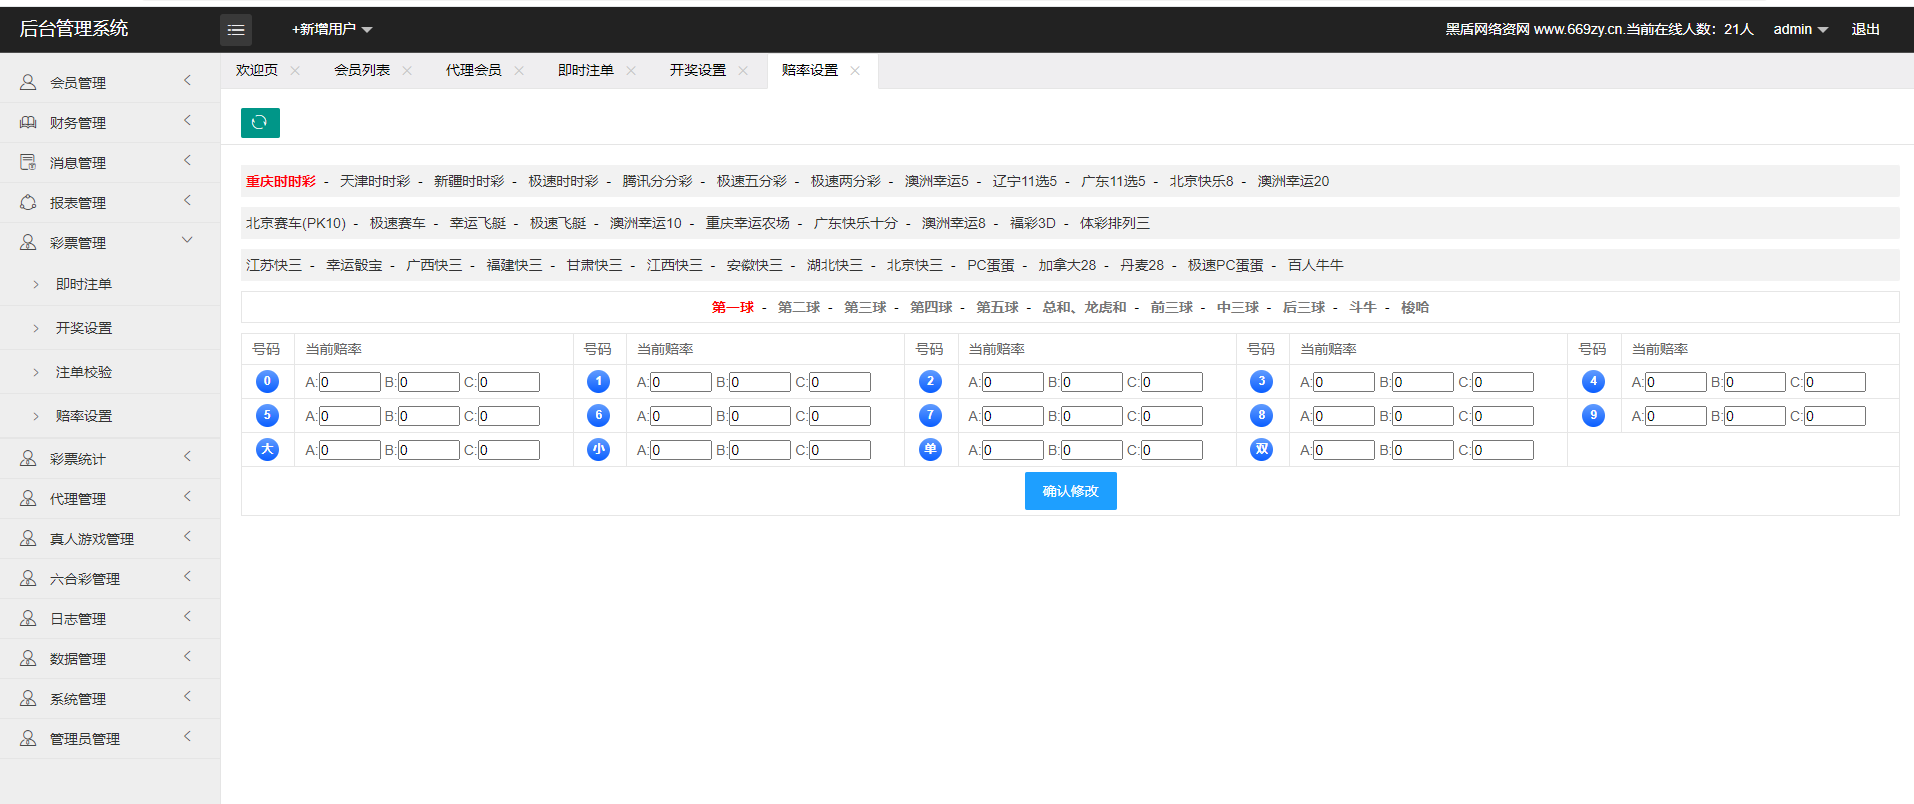Toggle the sidebar hamburger menu icon
The width and height of the screenshot is (1914, 804).
click(x=236, y=30)
